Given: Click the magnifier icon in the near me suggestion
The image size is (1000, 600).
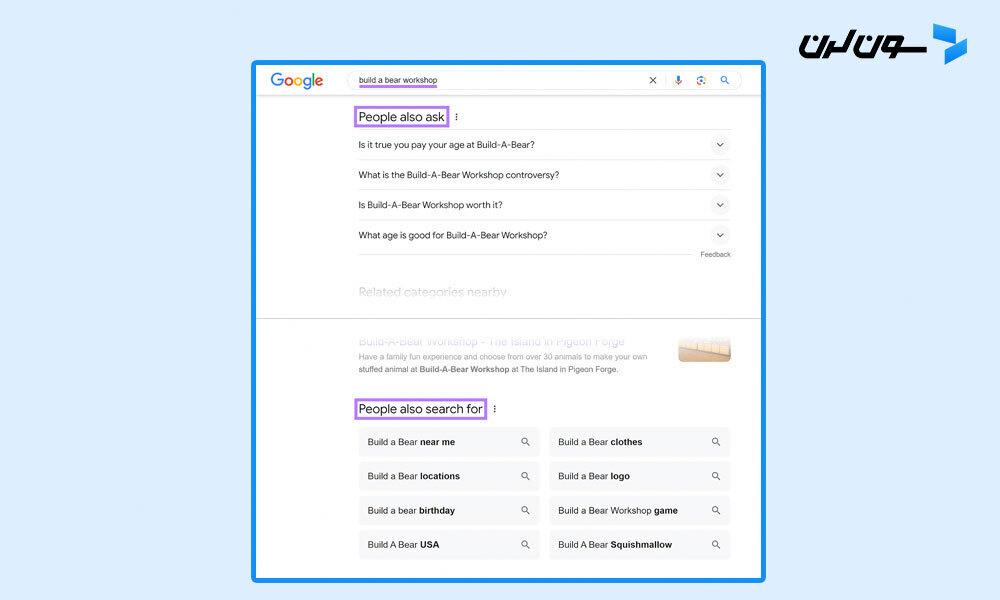Looking at the screenshot, I should [x=526, y=442].
